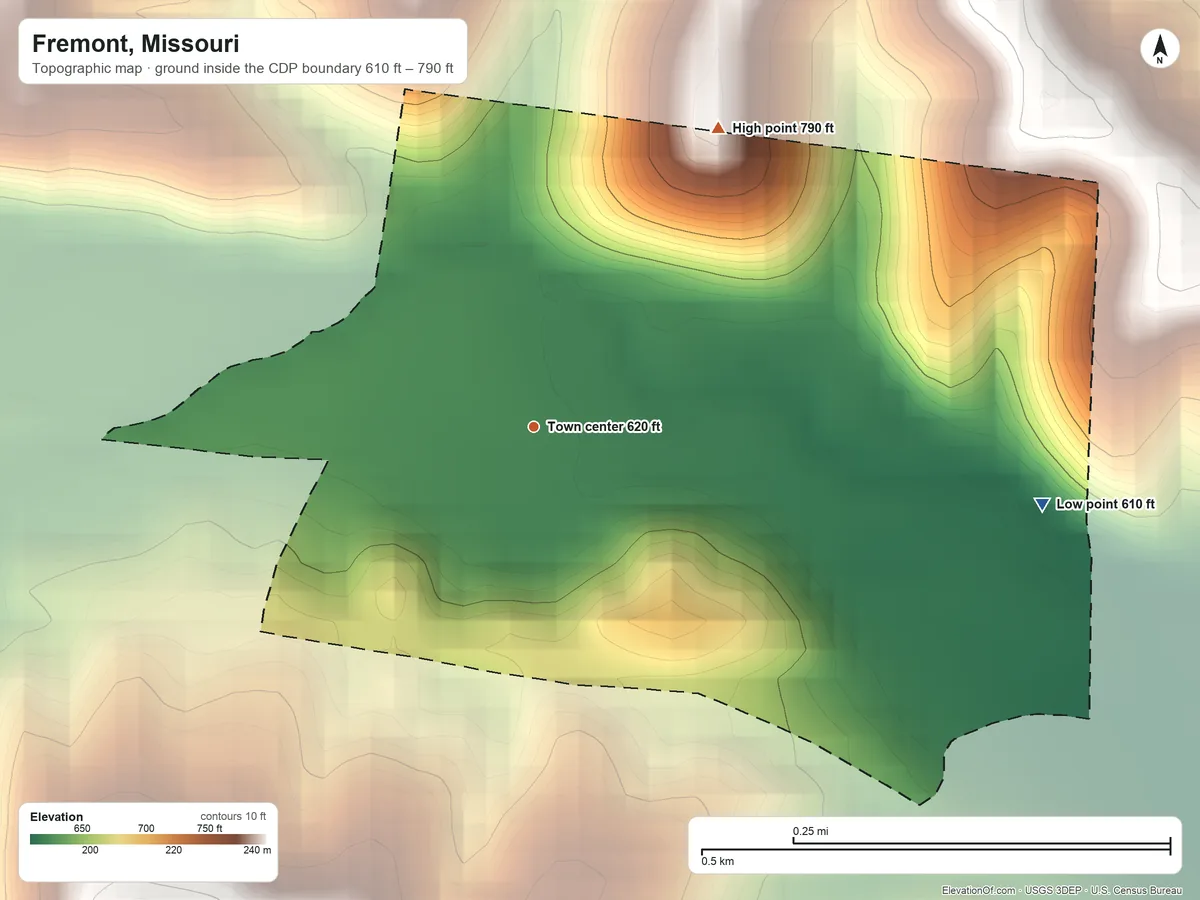The width and height of the screenshot is (1200, 900).
Task: Click the '220' meter legend label
Action: click(174, 851)
